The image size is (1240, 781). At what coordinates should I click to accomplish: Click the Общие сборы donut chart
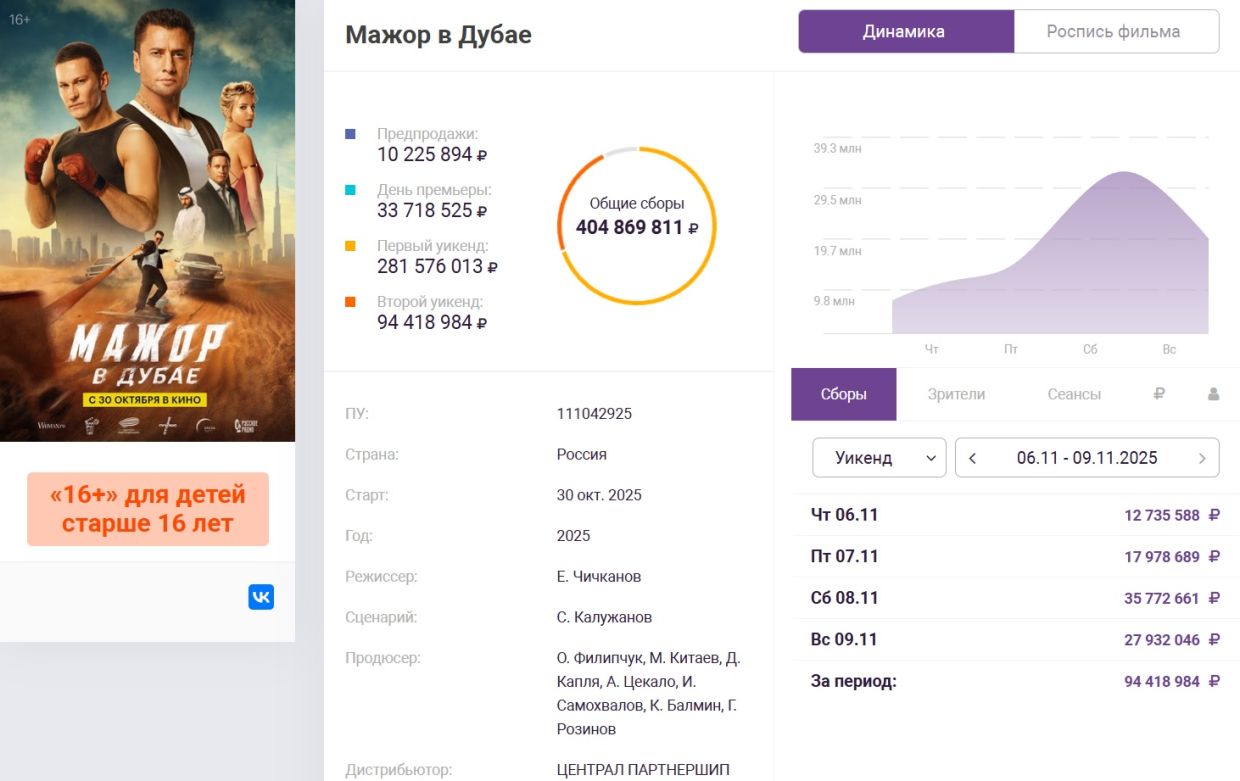(636, 225)
